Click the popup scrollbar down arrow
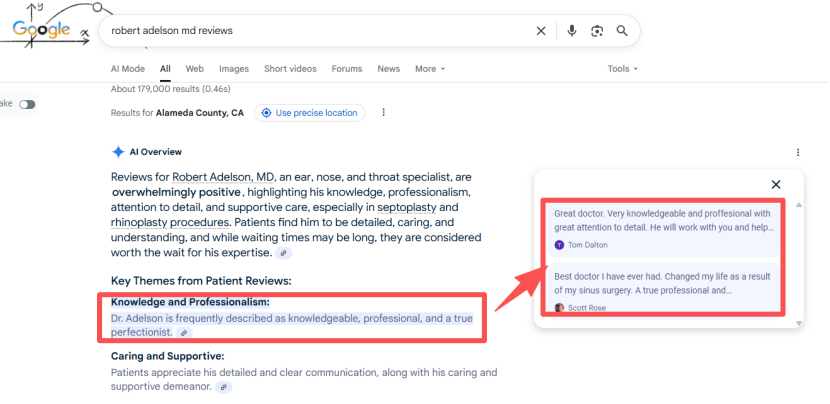The image size is (830, 404). (x=798, y=323)
